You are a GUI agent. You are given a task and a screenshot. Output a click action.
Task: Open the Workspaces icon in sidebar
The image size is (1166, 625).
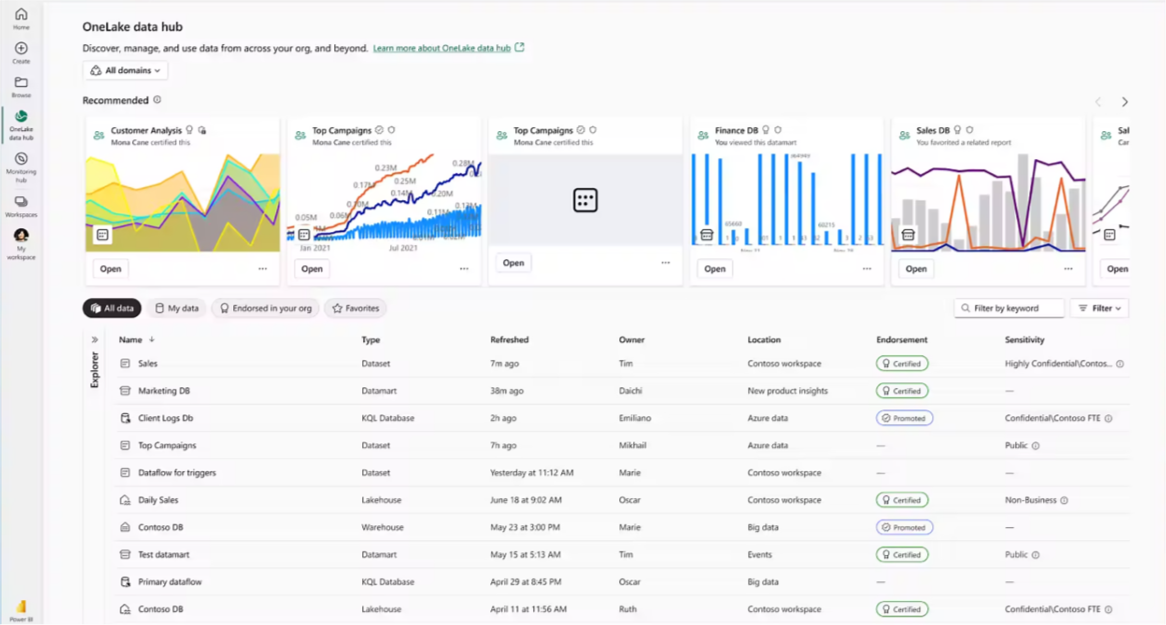click(x=21, y=202)
